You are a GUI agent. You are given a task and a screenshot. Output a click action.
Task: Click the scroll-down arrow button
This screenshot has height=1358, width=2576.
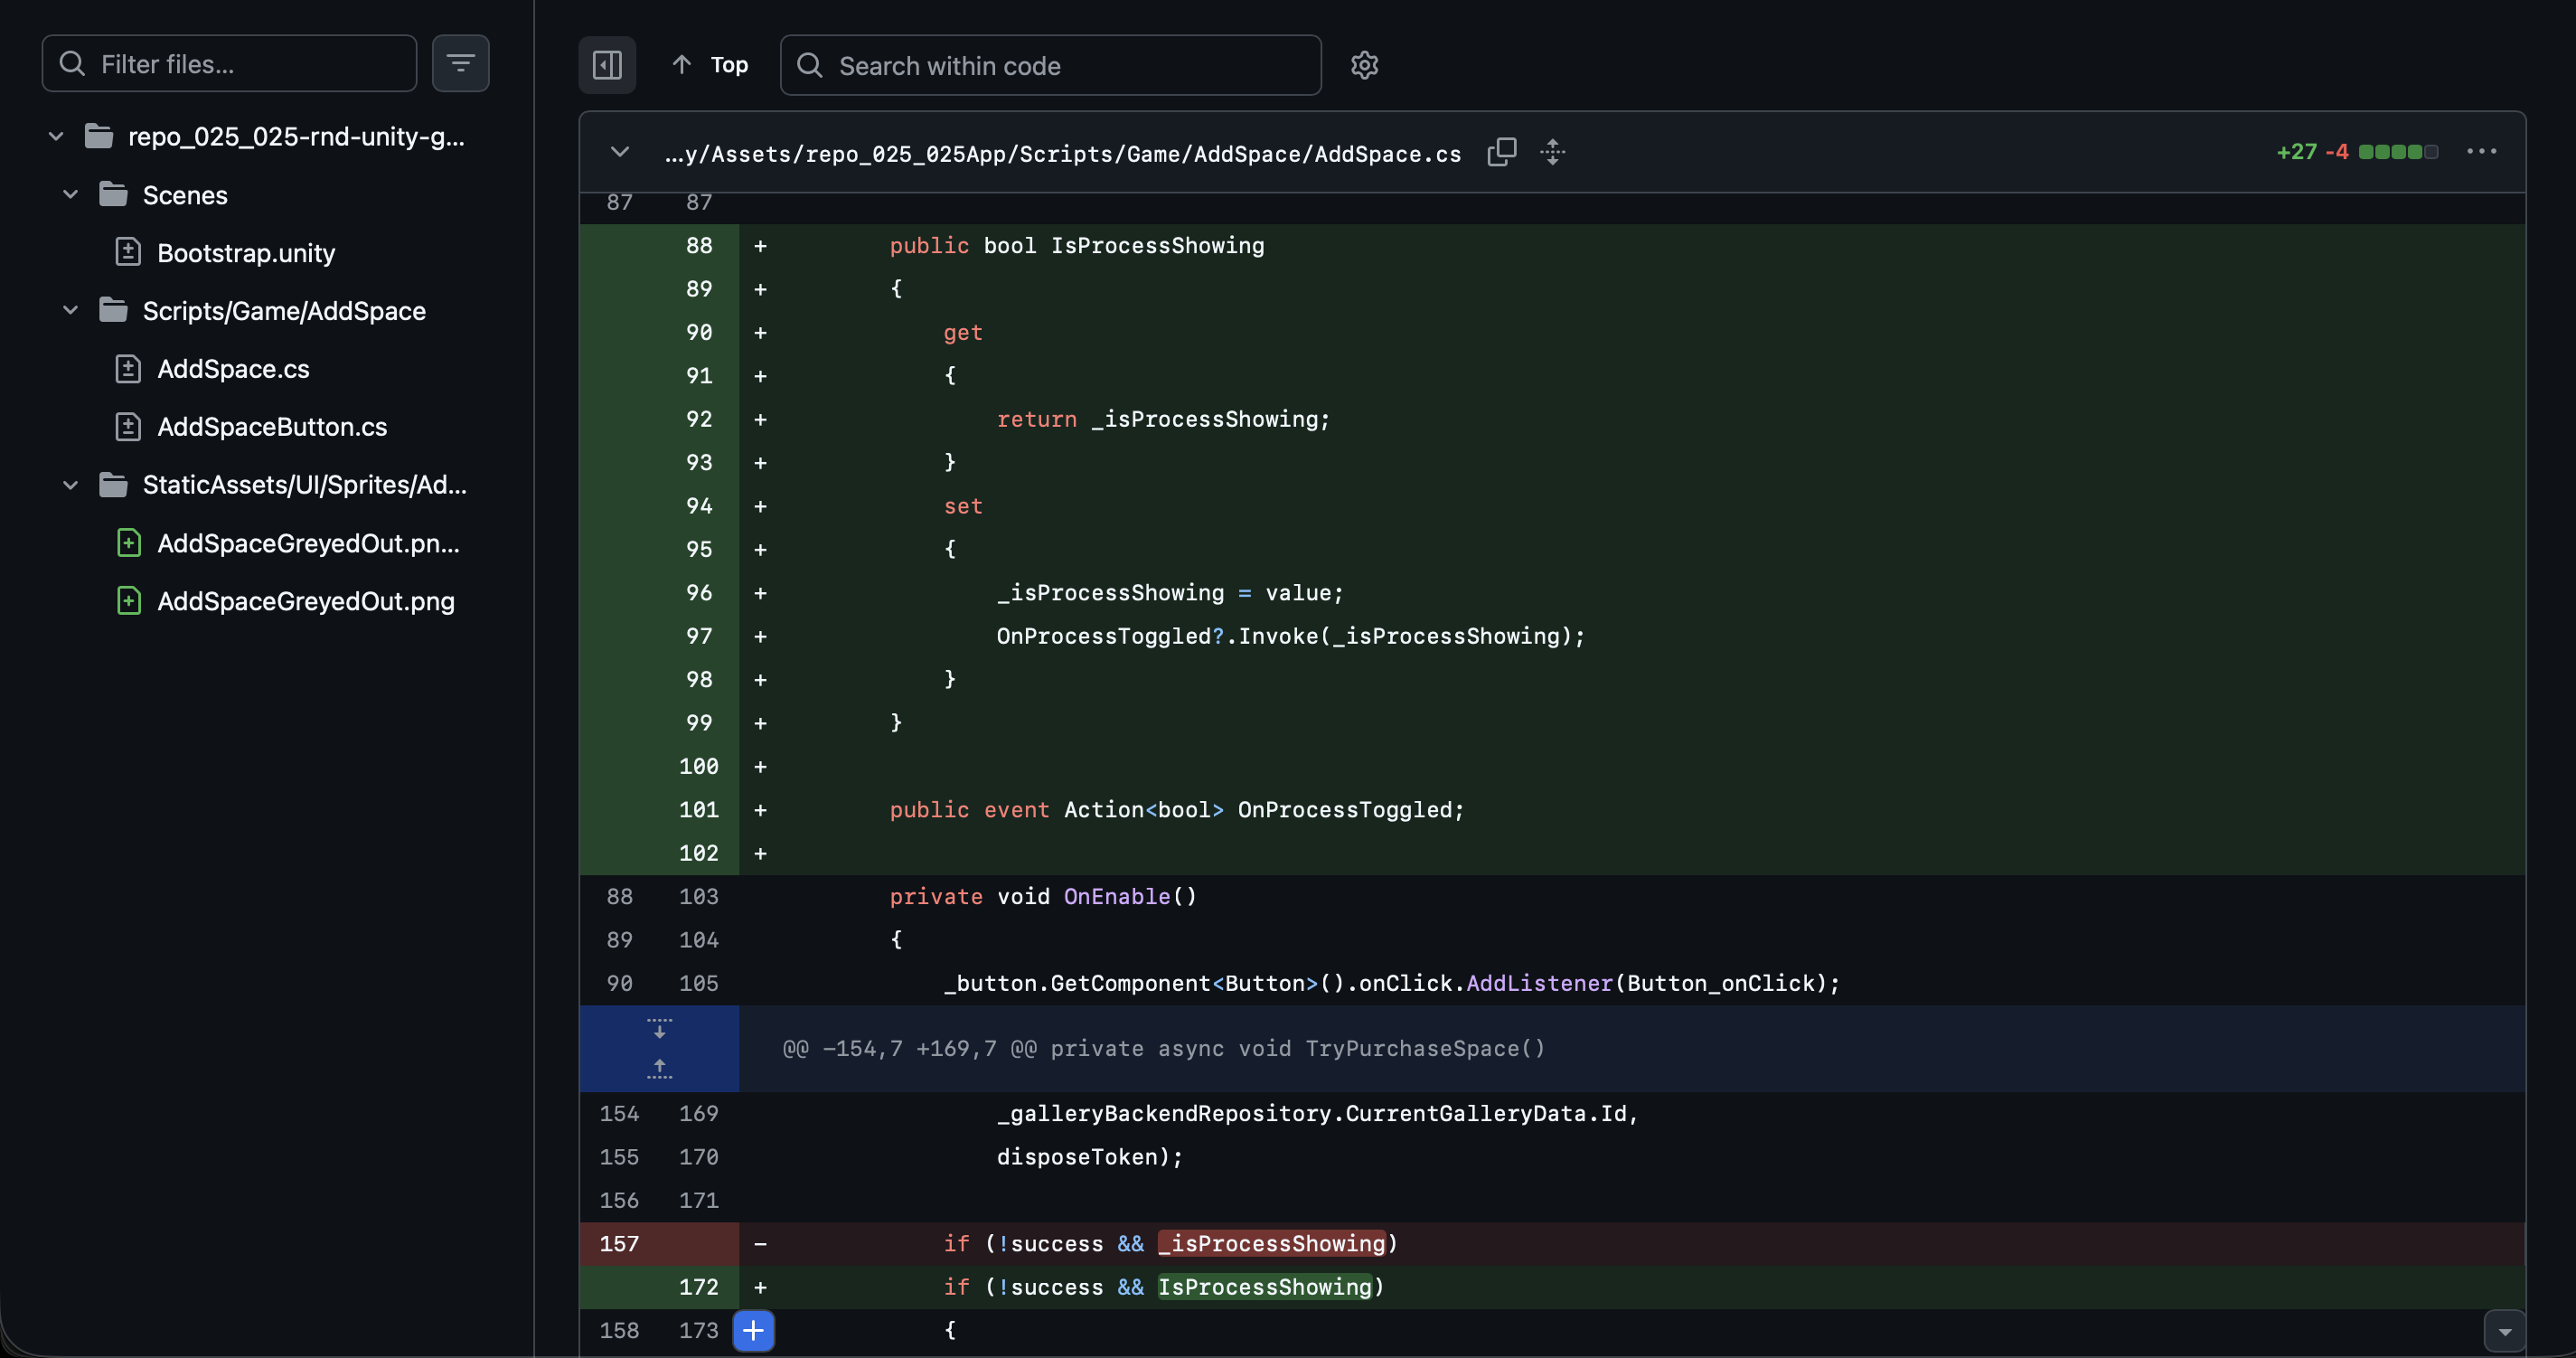click(x=2504, y=1331)
